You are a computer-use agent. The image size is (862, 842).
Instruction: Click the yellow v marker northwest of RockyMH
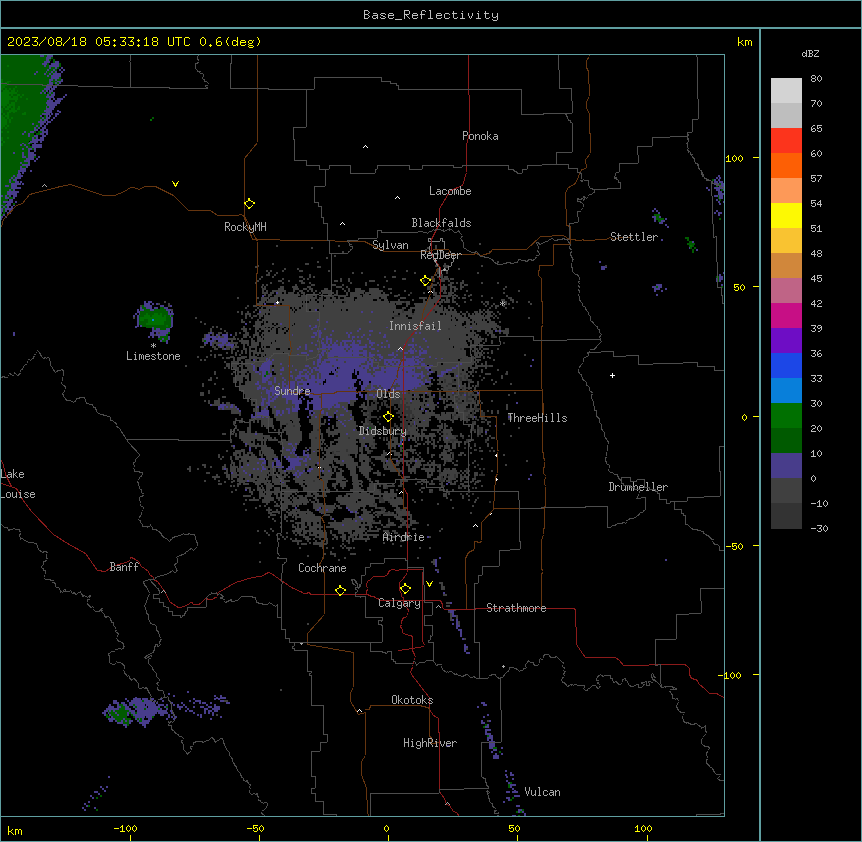click(x=175, y=184)
